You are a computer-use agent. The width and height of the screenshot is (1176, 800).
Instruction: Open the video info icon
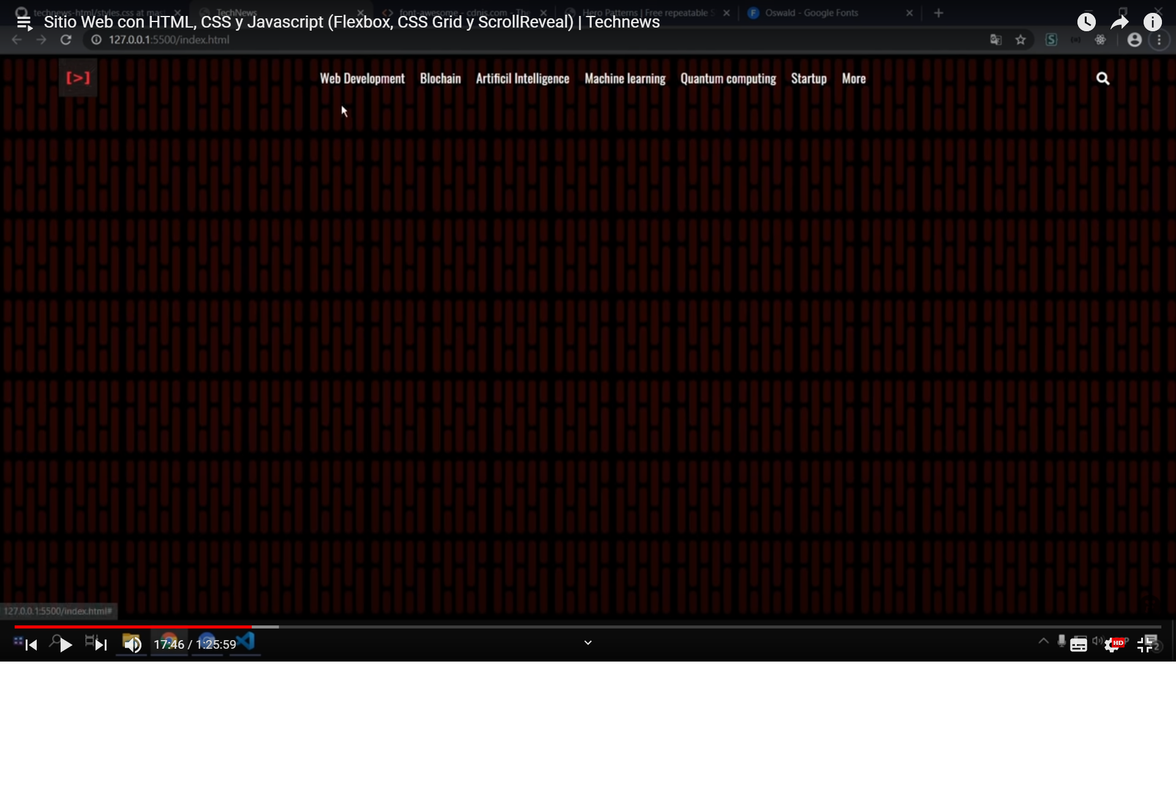[1152, 22]
